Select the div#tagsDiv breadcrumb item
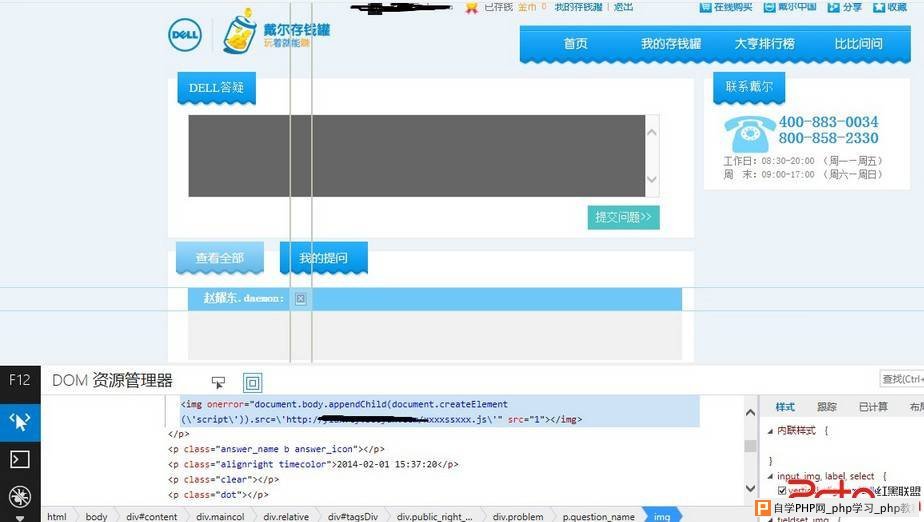Viewport: 924px width, 522px height. (x=353, y=517)
